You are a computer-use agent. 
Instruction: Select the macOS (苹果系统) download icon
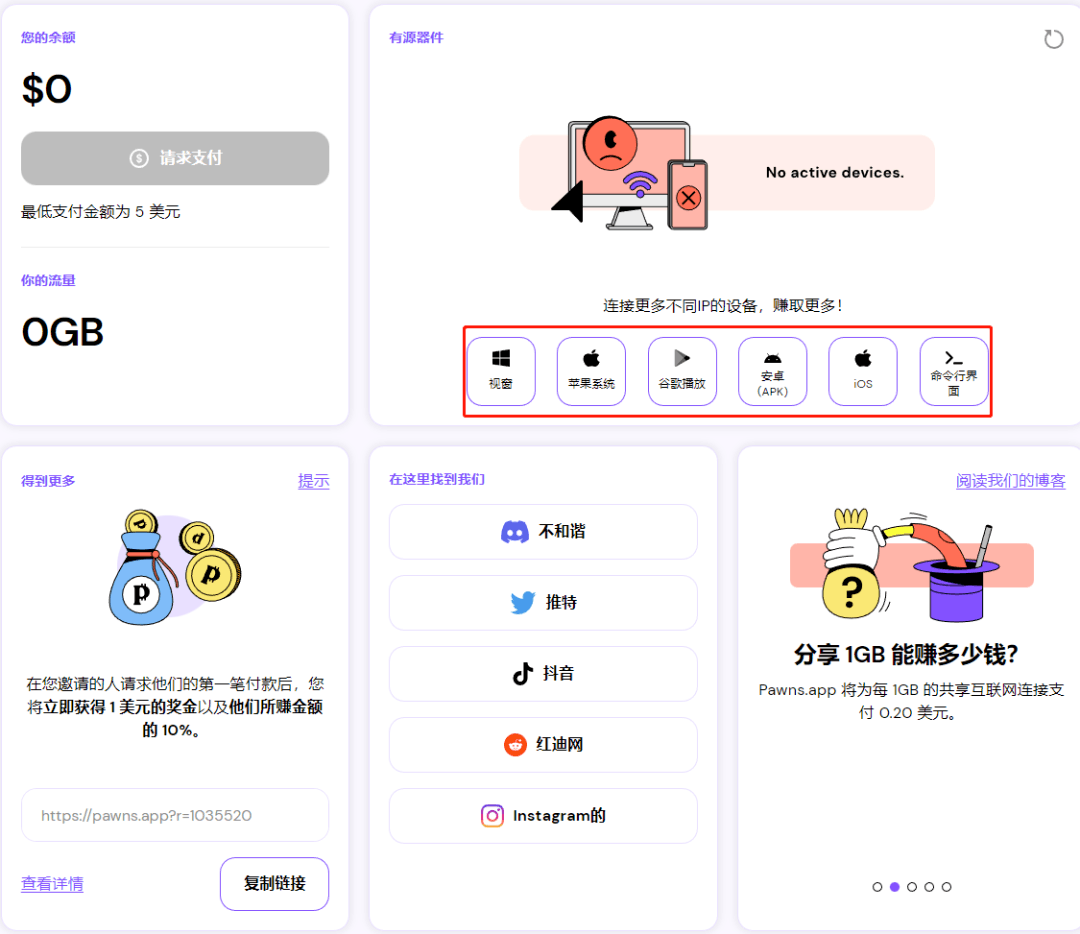(591, 371)
